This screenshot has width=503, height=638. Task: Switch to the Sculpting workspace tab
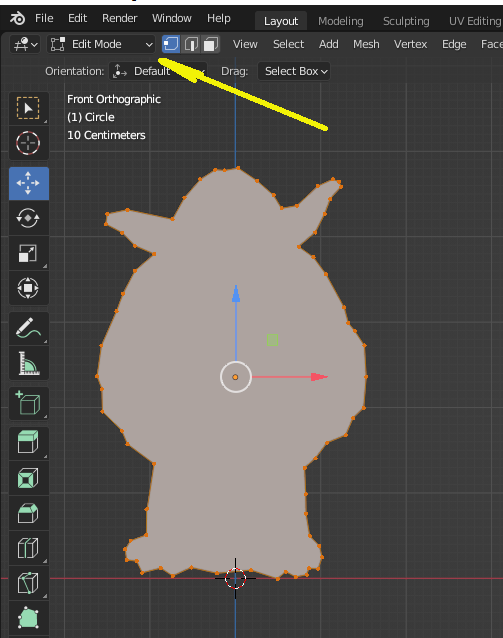click(x=406, y=21)
